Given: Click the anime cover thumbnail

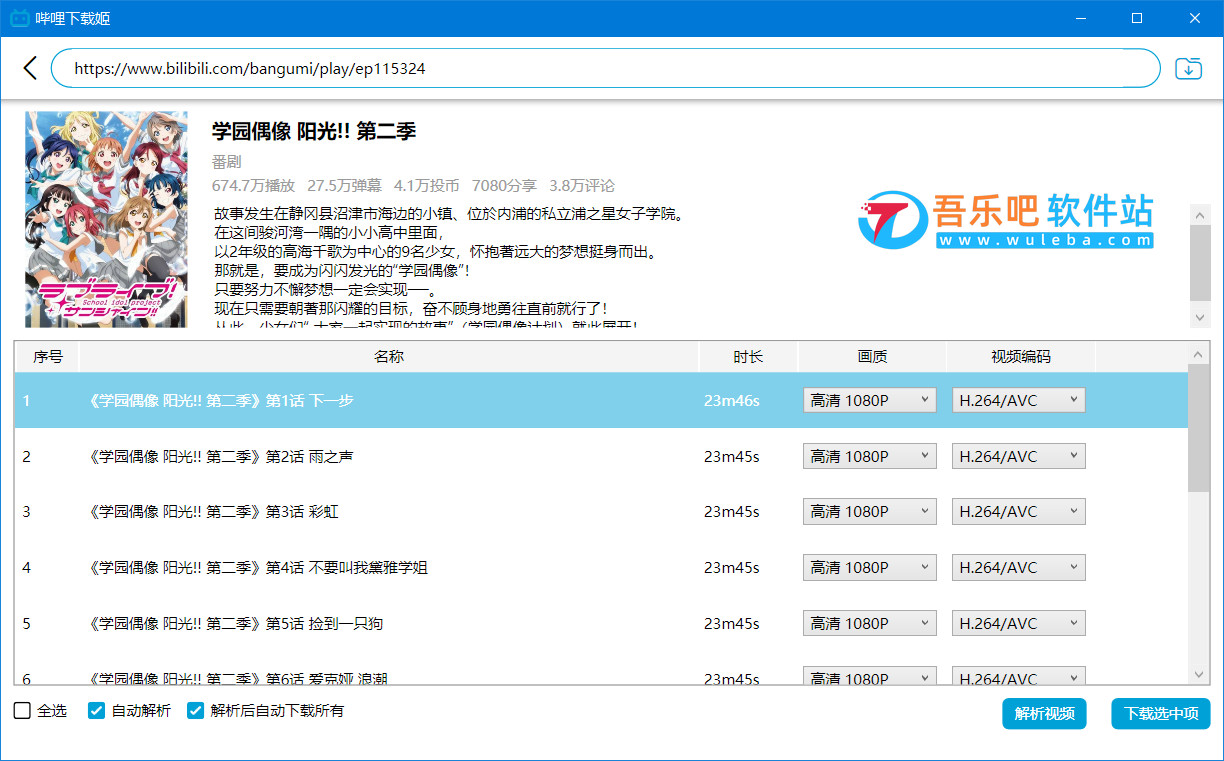Looking at the screenshot, I should point(106,219).
